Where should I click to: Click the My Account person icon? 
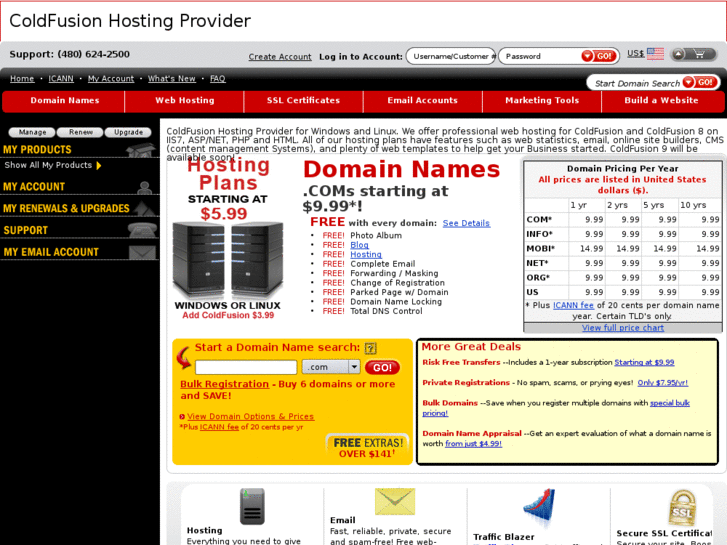145,187
